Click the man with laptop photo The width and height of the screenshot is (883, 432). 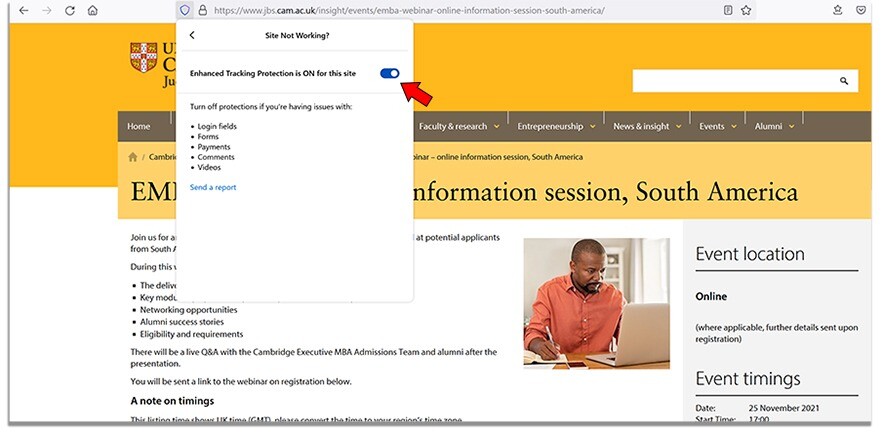point(596,303)
